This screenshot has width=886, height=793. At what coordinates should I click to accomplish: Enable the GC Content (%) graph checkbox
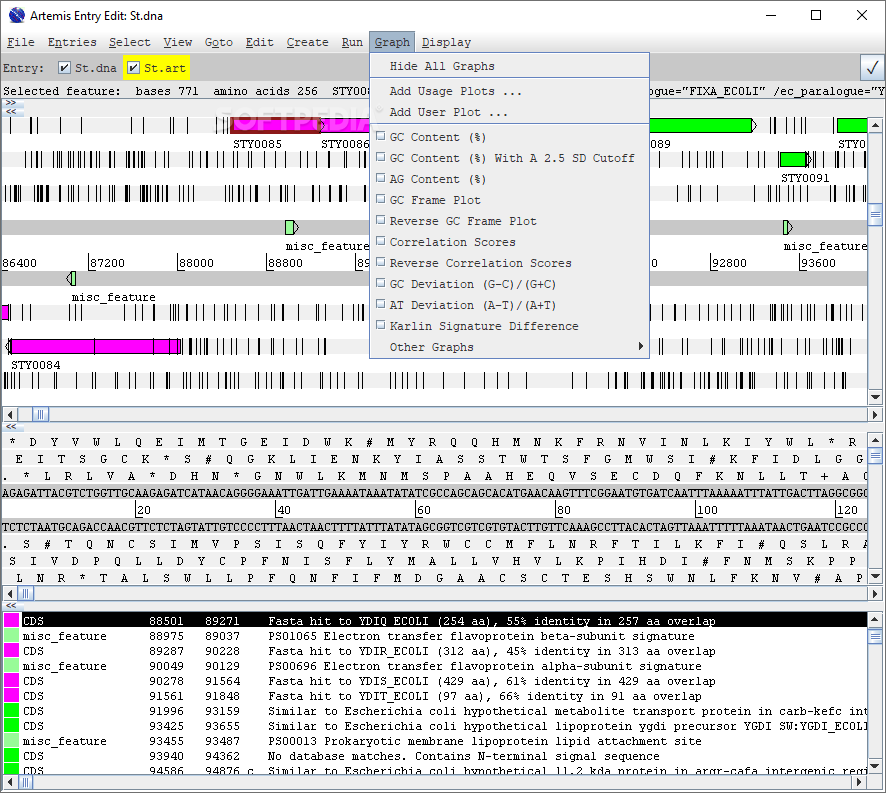381,136
